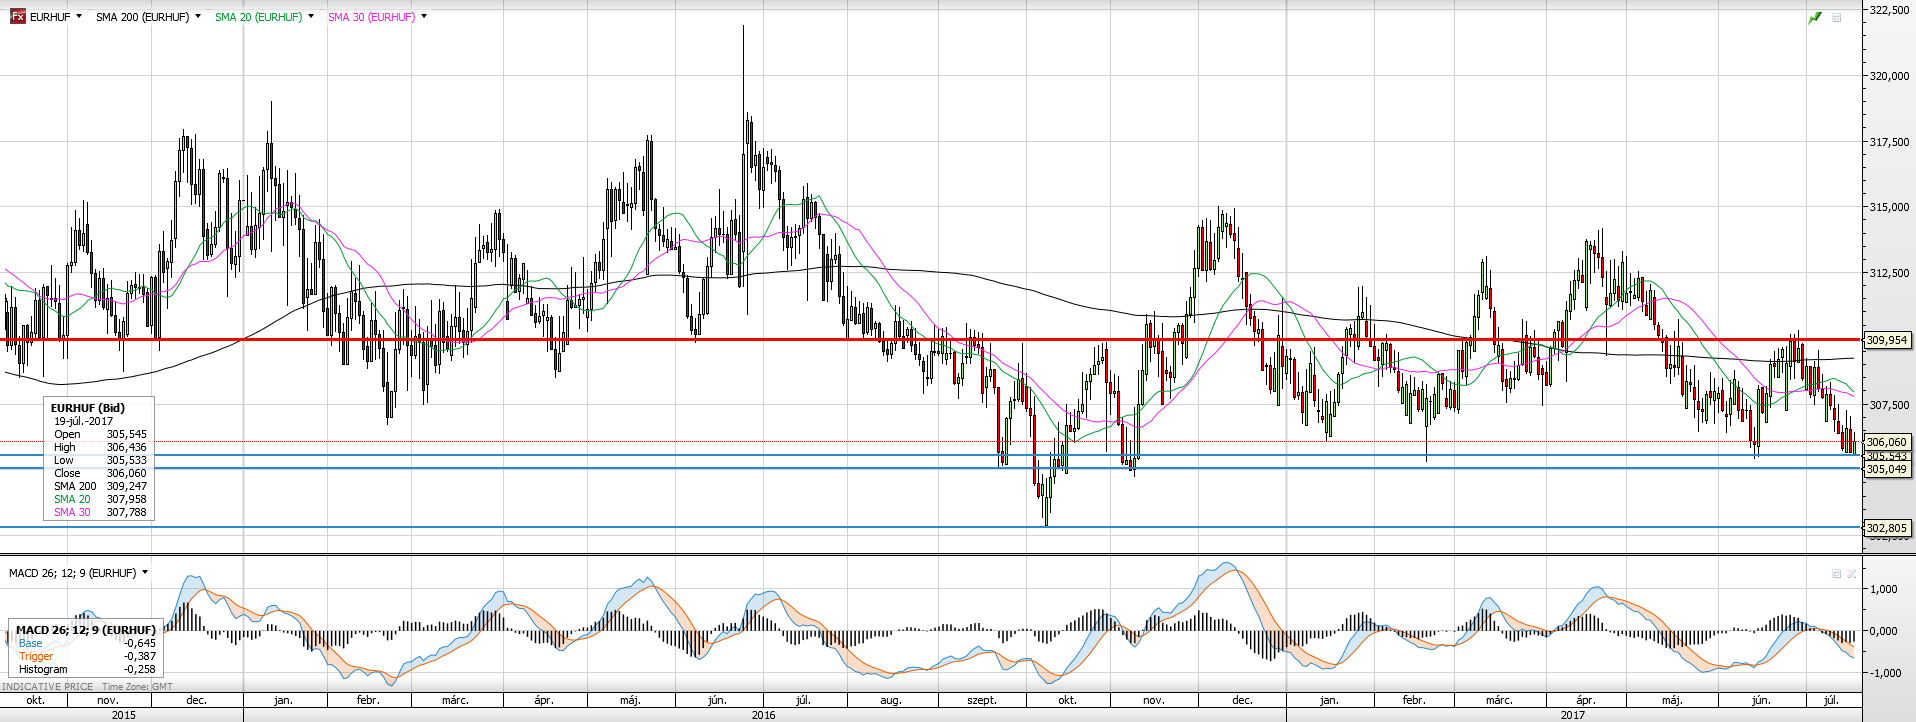Image resolution: width=1916 pixels, height=722 pixels.
Task: Click the Low 305,533 tooltip row
Action: 100,460
